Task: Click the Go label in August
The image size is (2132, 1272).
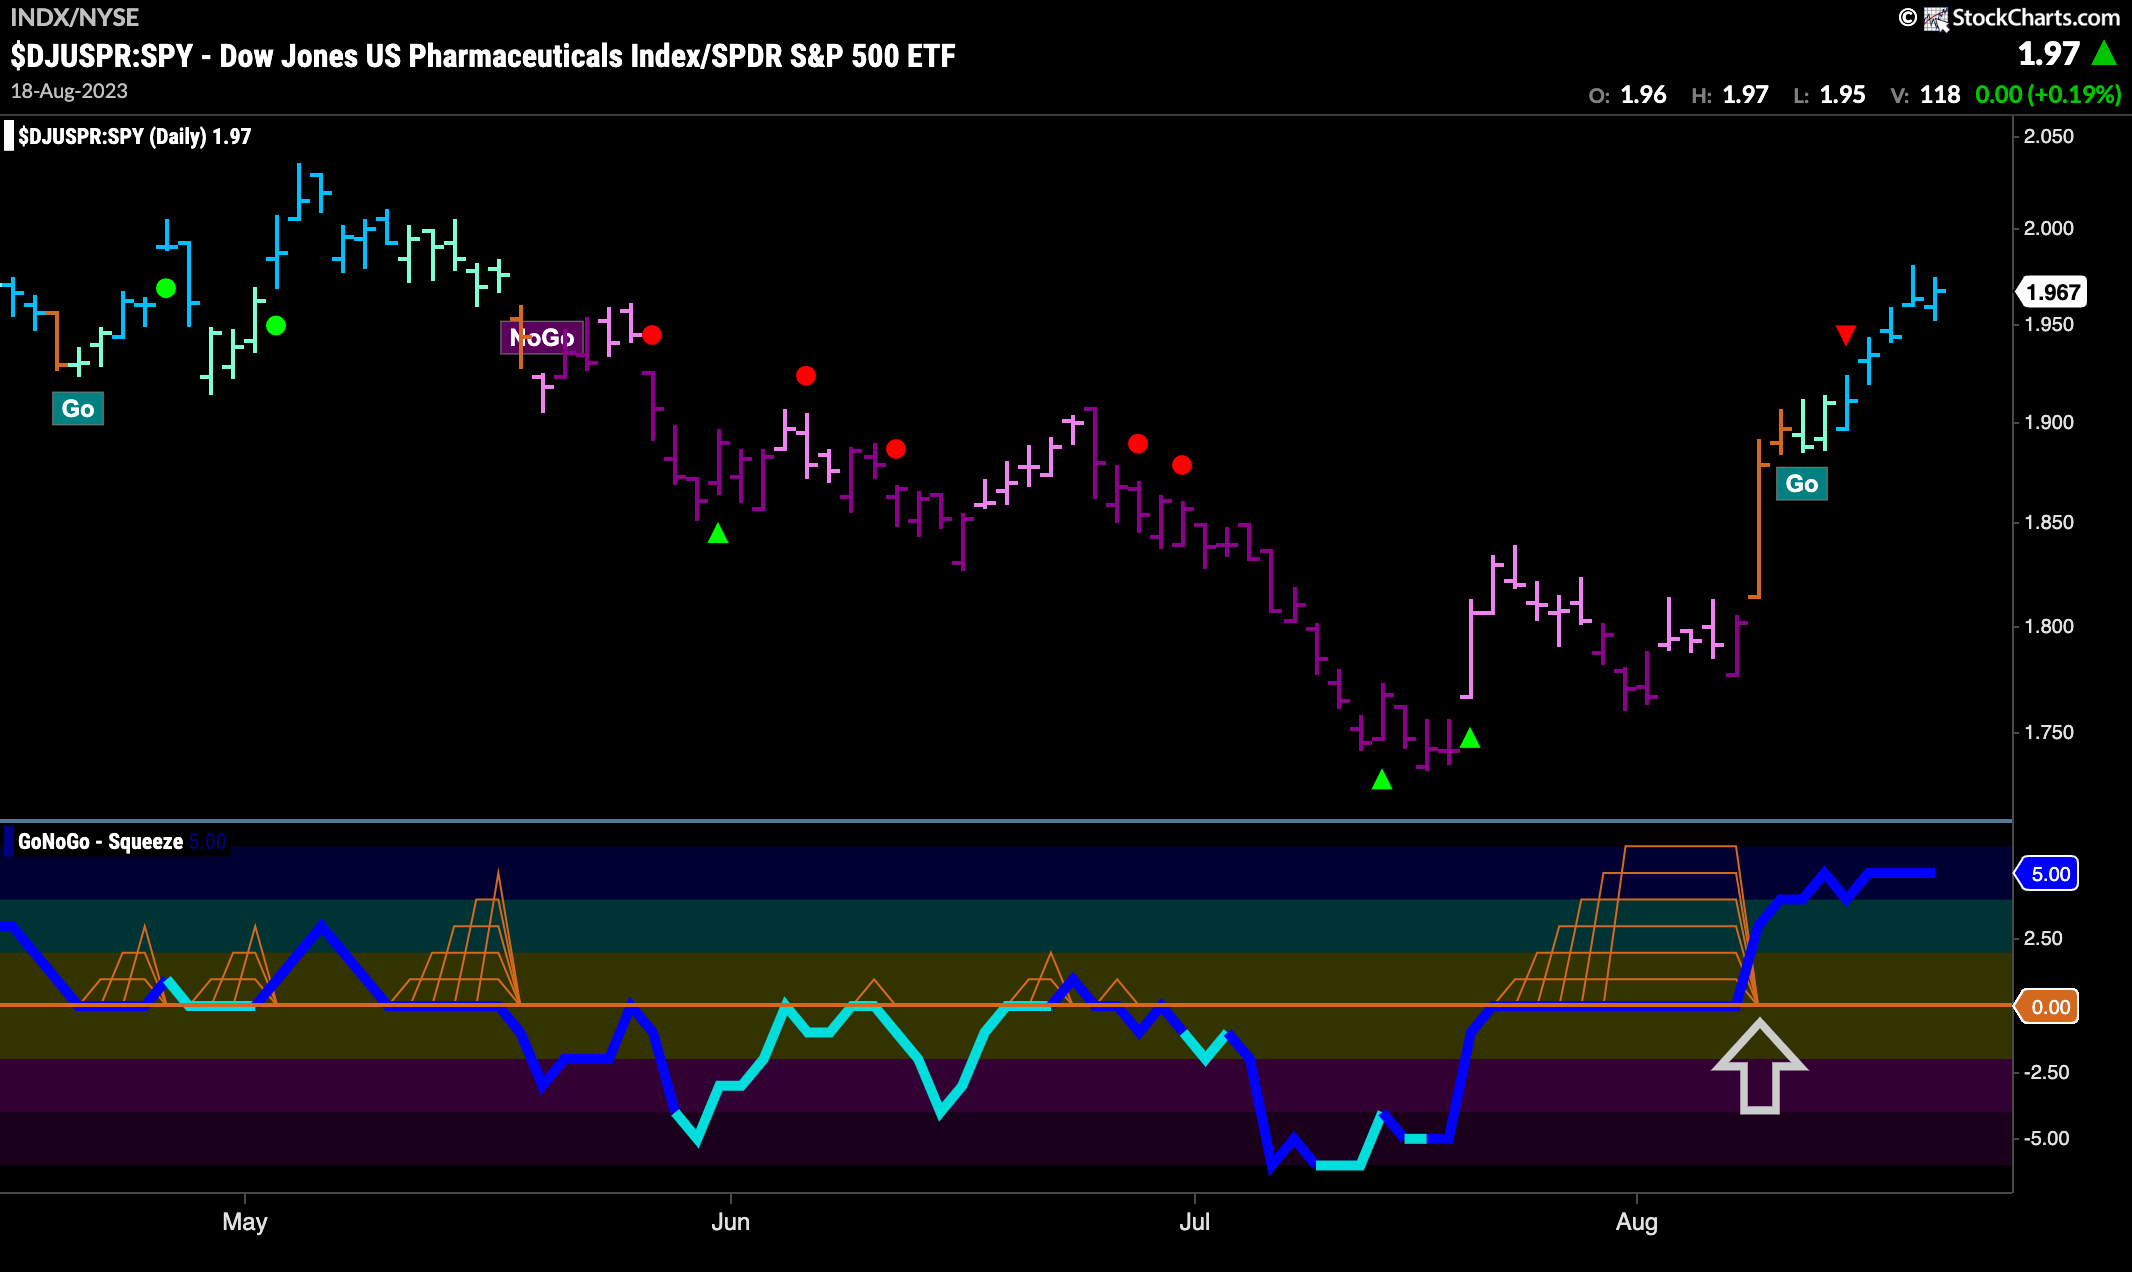Action: tap(1802, 484)
